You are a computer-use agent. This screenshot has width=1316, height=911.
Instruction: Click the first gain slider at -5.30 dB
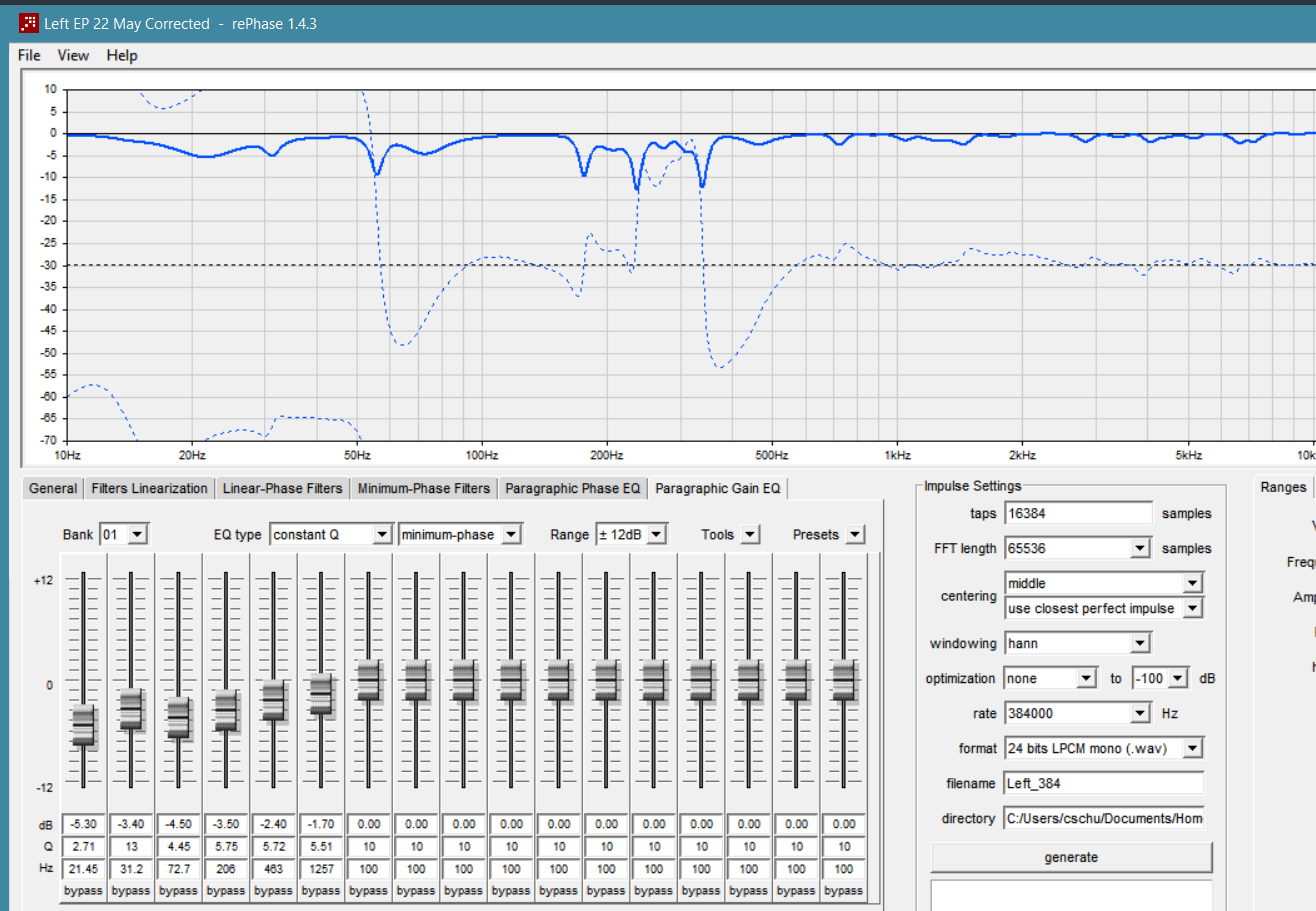coord(84,725)
